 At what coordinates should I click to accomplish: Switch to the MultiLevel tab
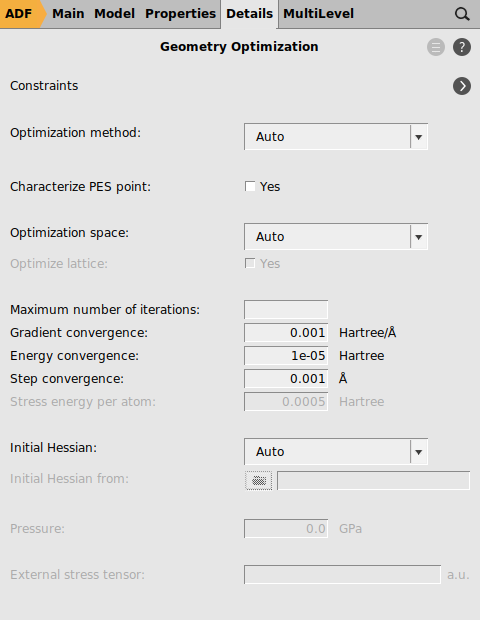[x=318, y=14]
